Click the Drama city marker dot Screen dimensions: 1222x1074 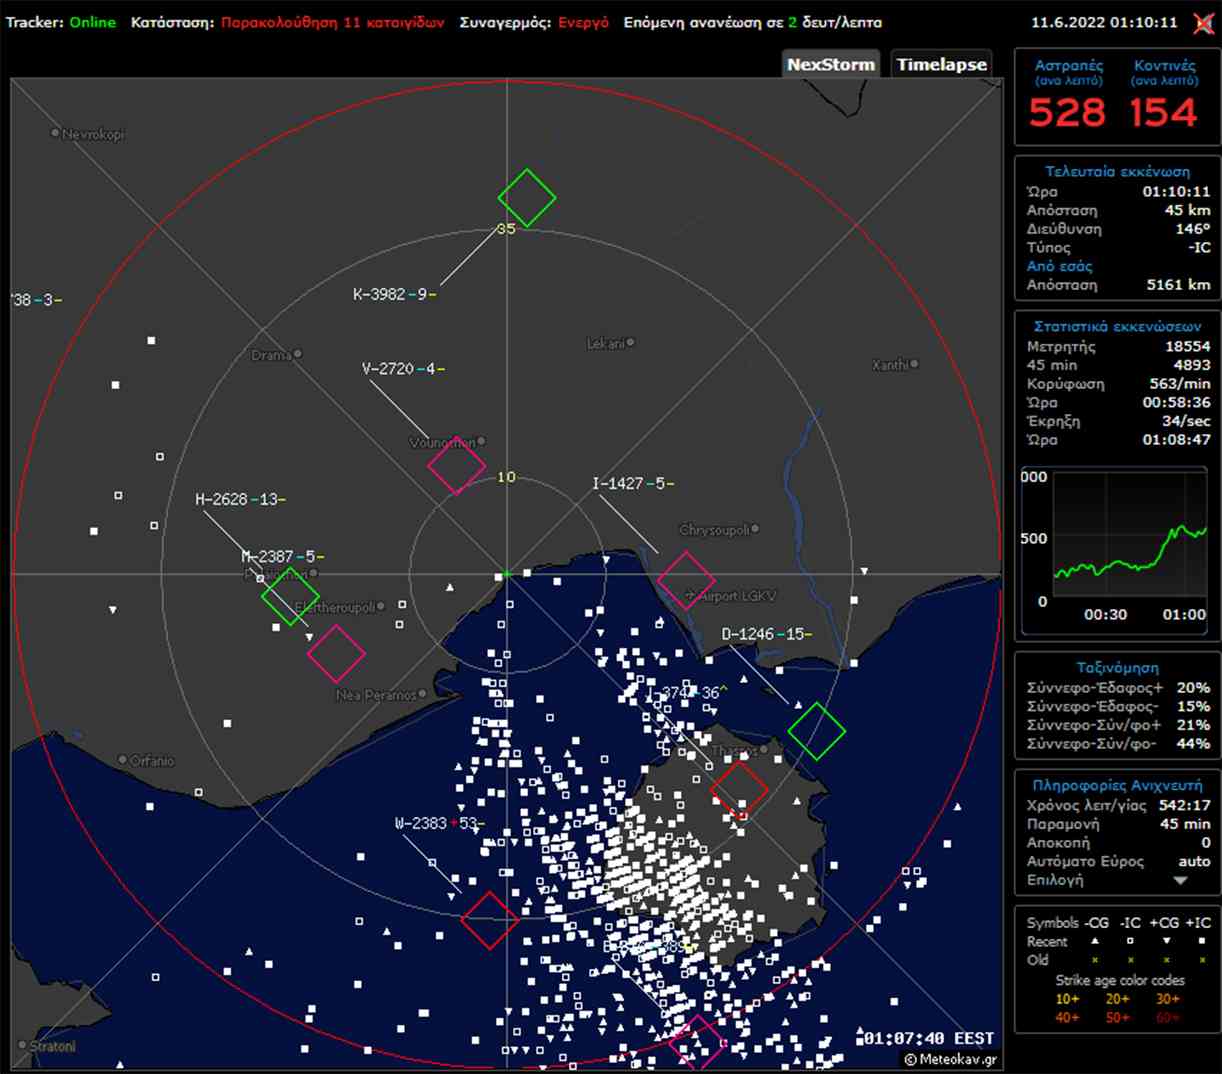pyautogui.click(x=298, y=354)
